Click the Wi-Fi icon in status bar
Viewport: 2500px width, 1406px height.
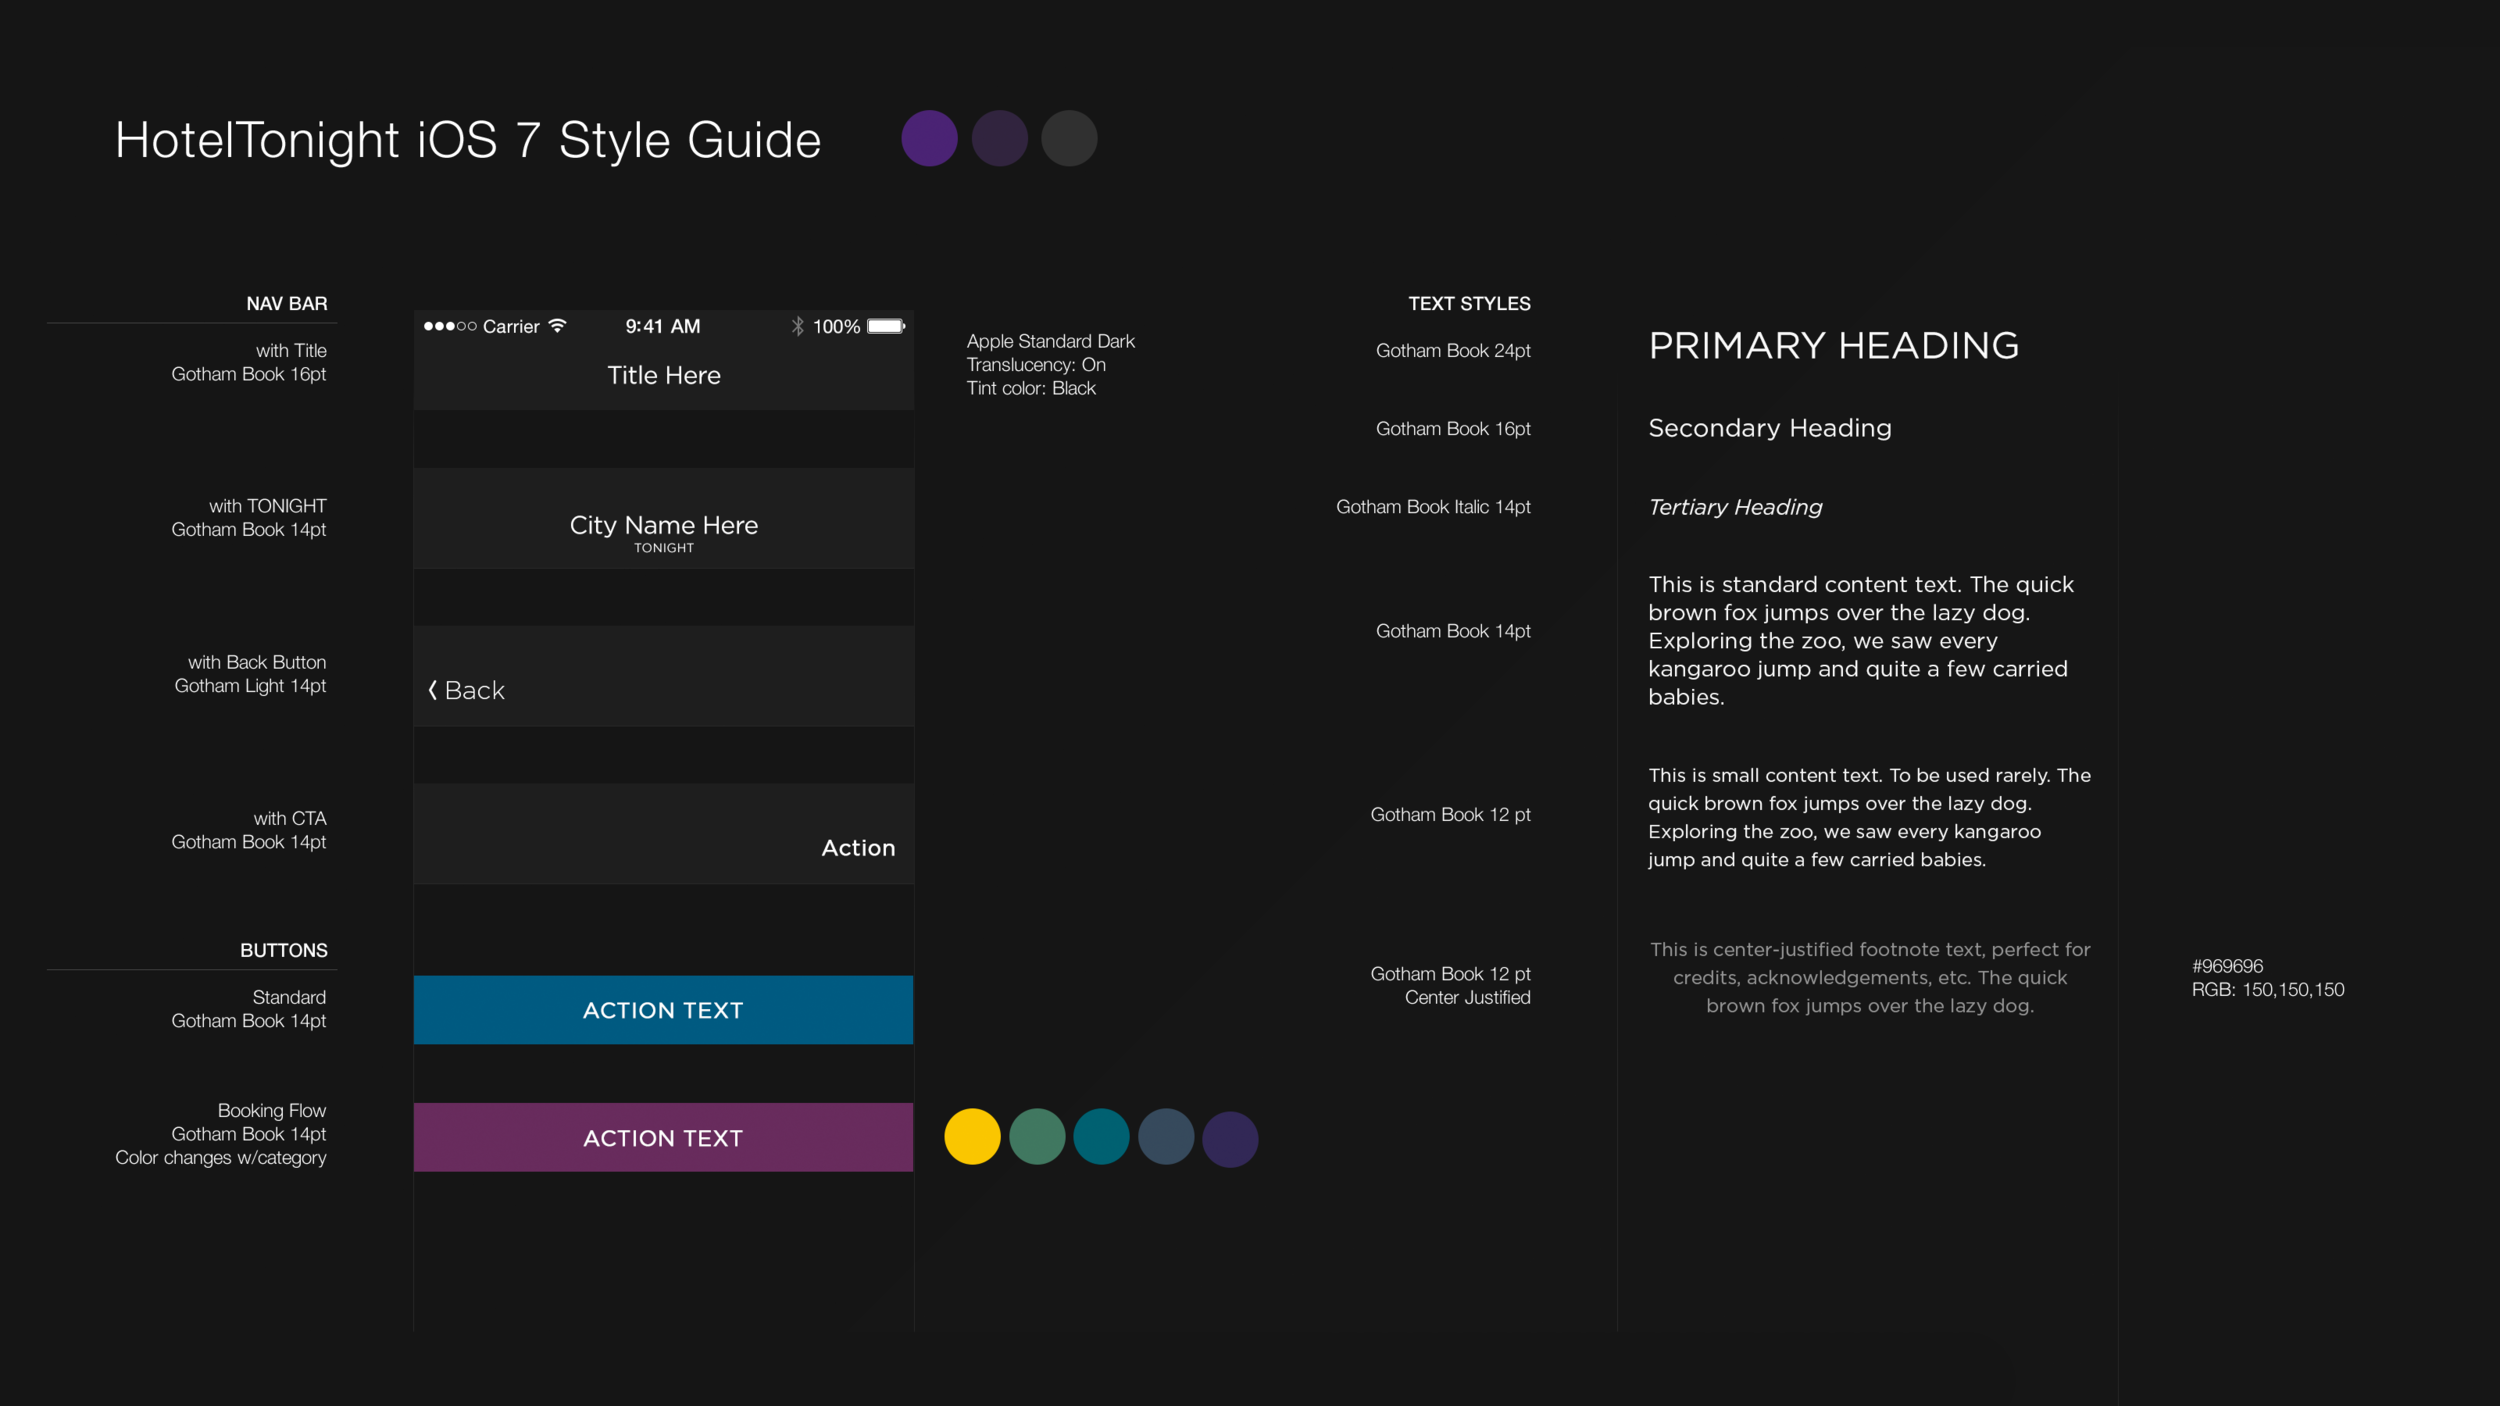[x=558, y=326]
